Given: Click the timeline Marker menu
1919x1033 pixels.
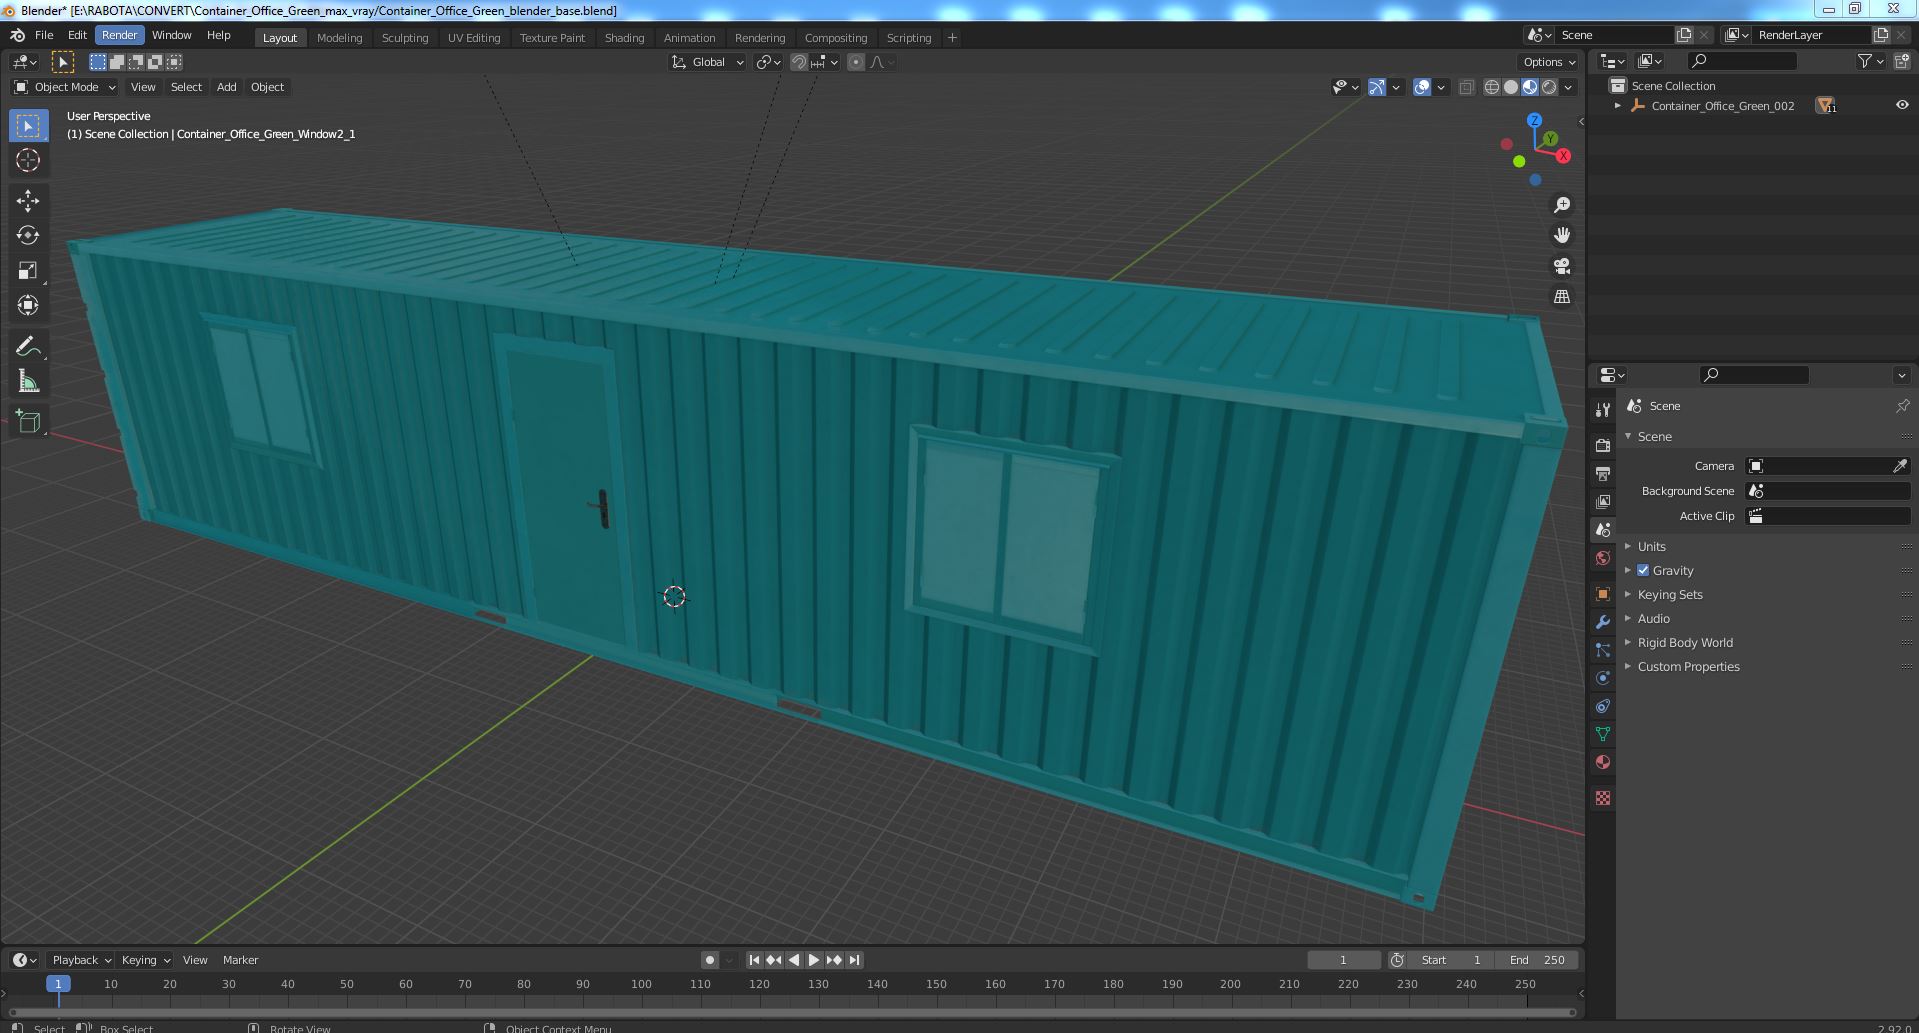Looking at the screenshot, I should [x=240, y=960].
